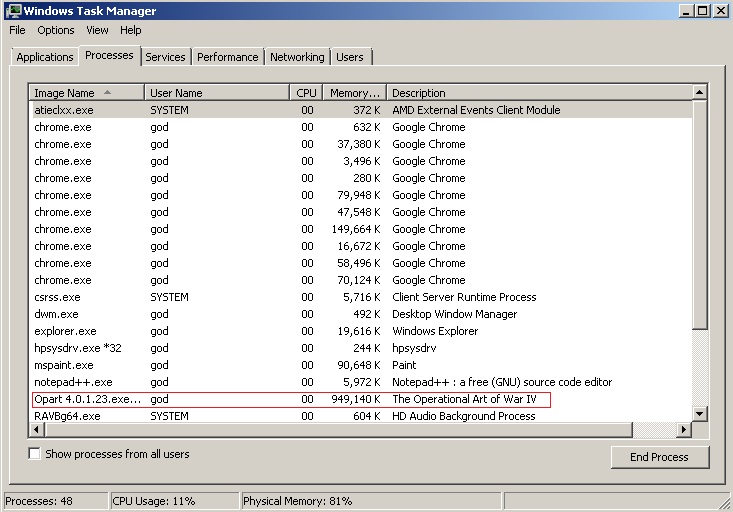Select chrome.exe using 37,380 K memory

click(360, 144)
